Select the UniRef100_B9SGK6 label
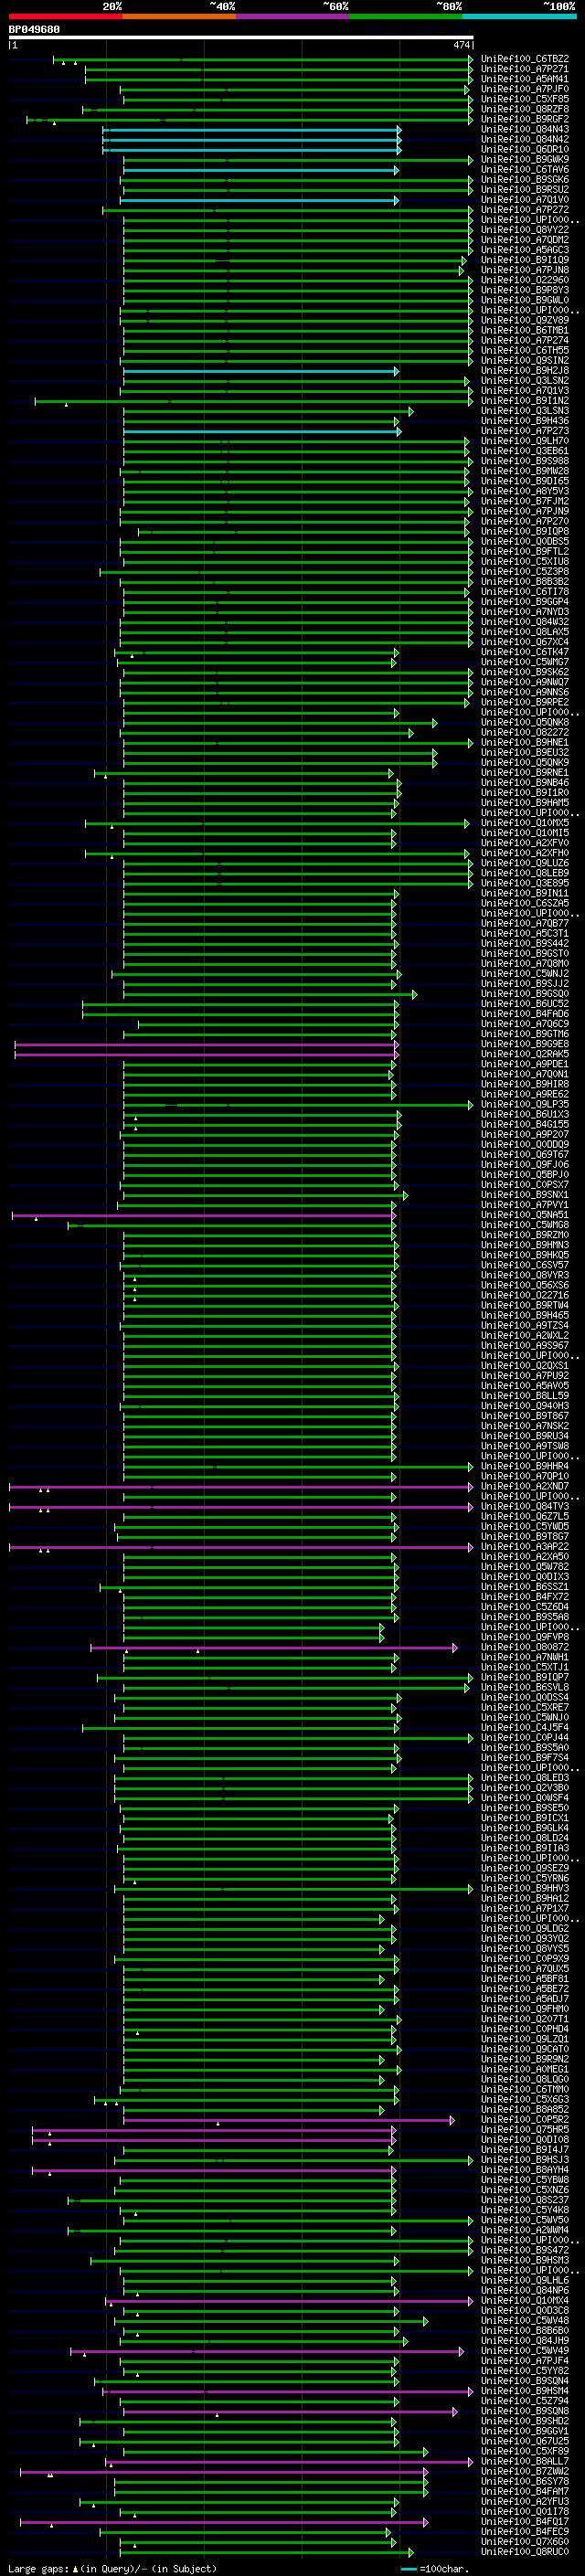 525,180
